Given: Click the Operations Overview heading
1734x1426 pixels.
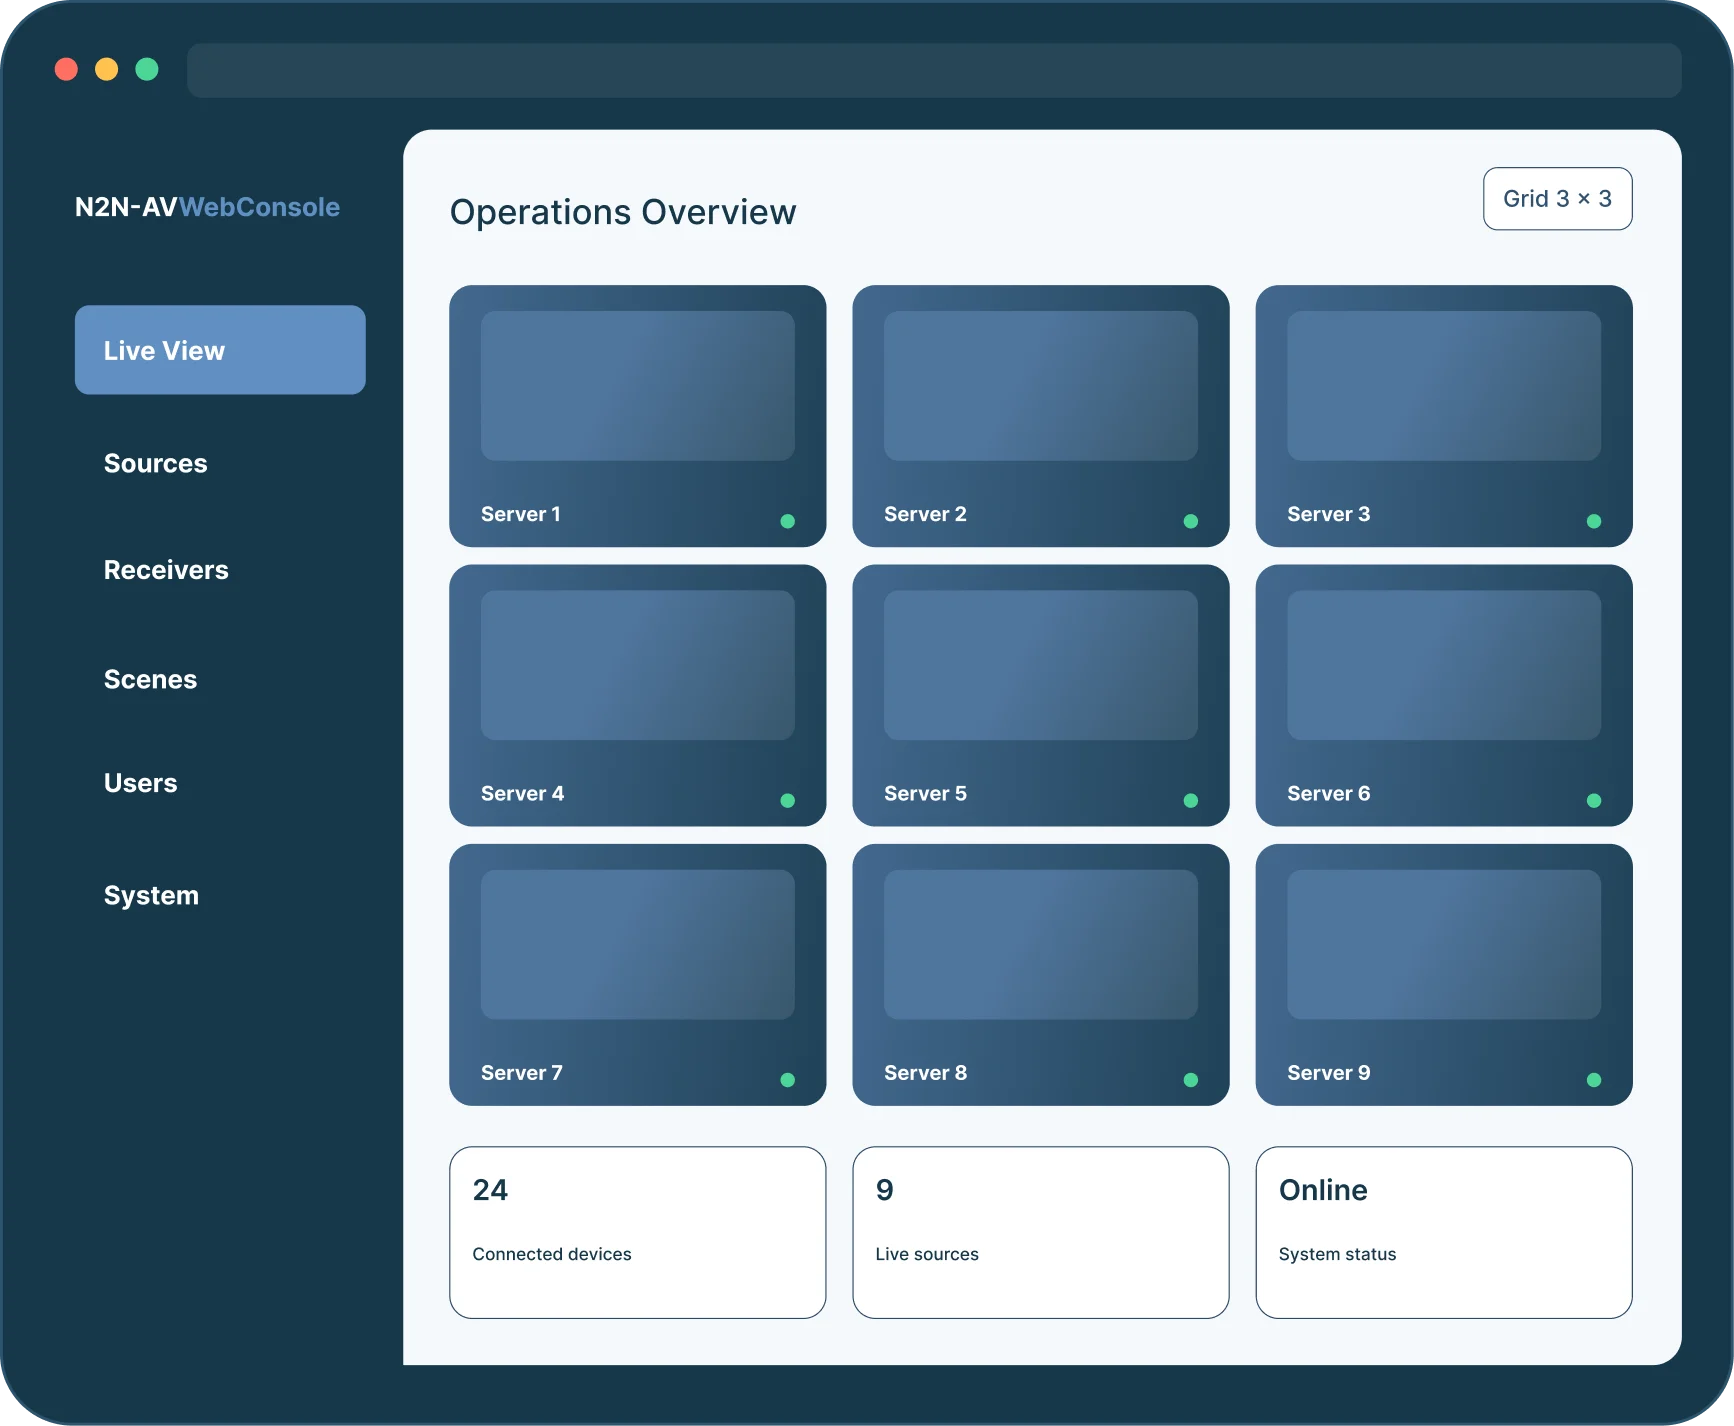Looking at the screenshot, I should pos(623,212).
